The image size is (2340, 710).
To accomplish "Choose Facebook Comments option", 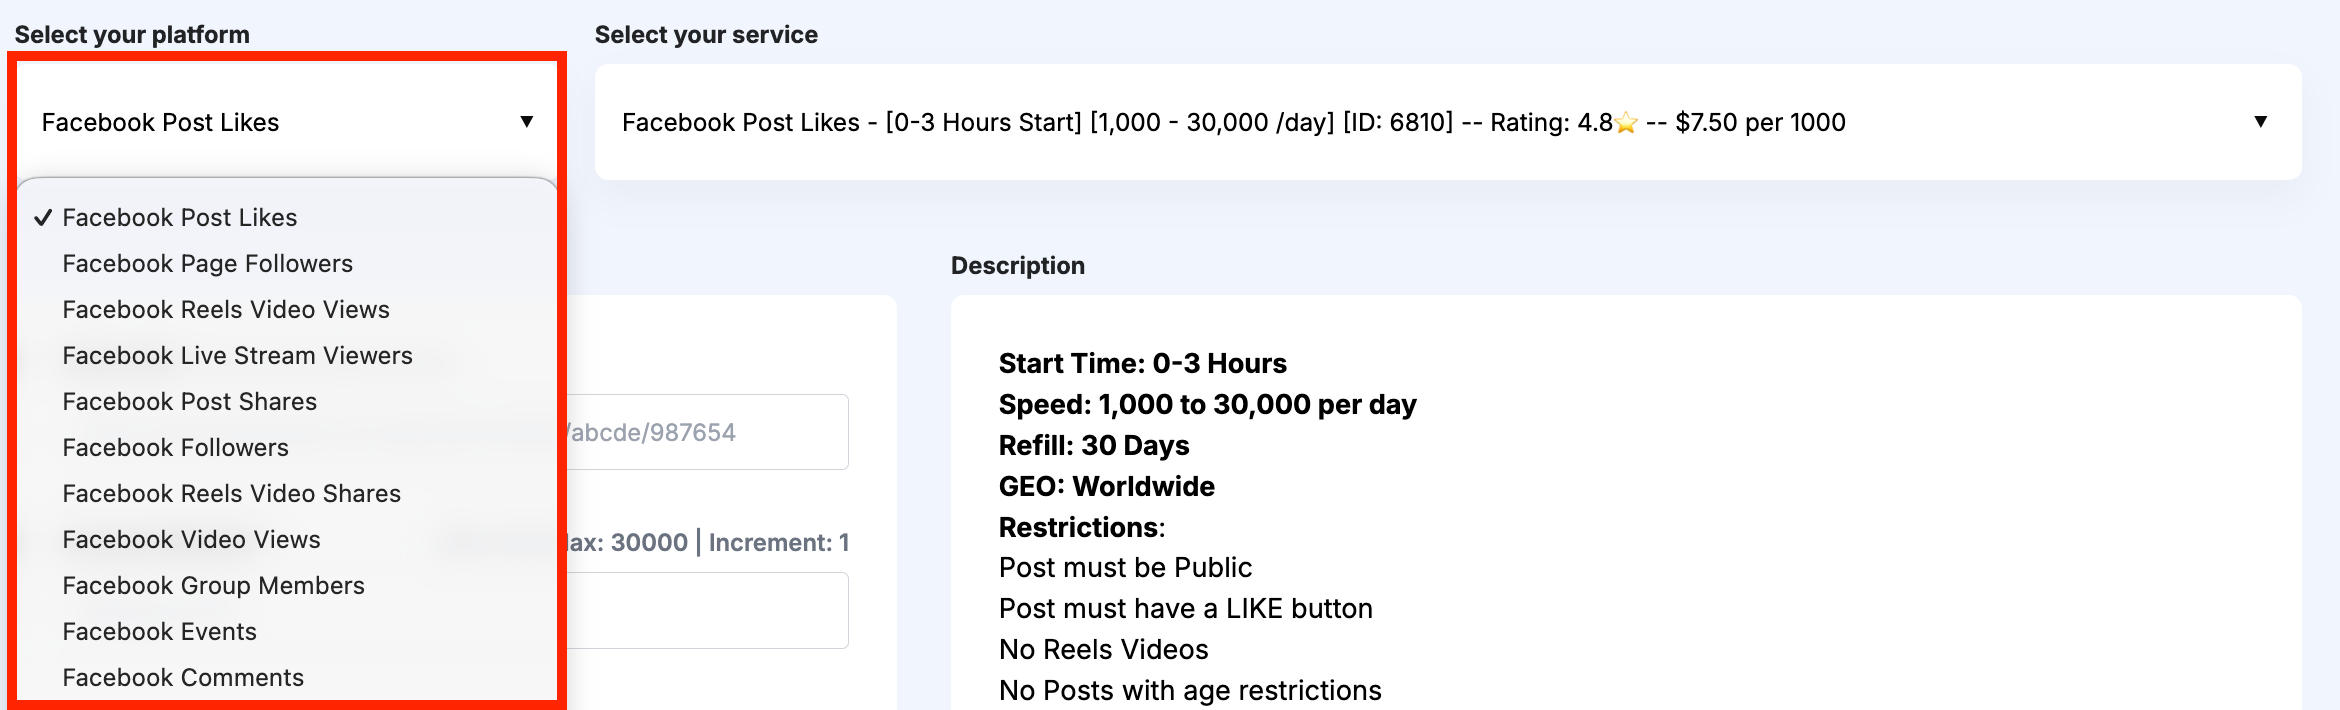I will (x=184, y=678).
